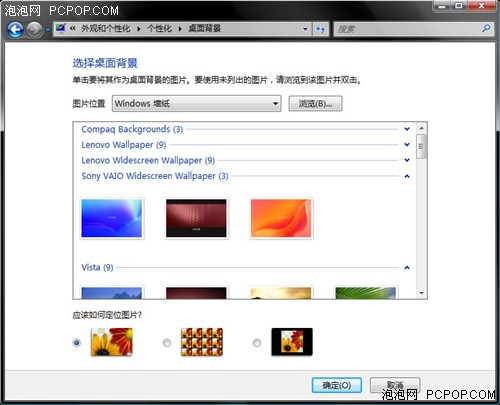
Task: Select the center positioning radio button
Action: pos(257,342)
